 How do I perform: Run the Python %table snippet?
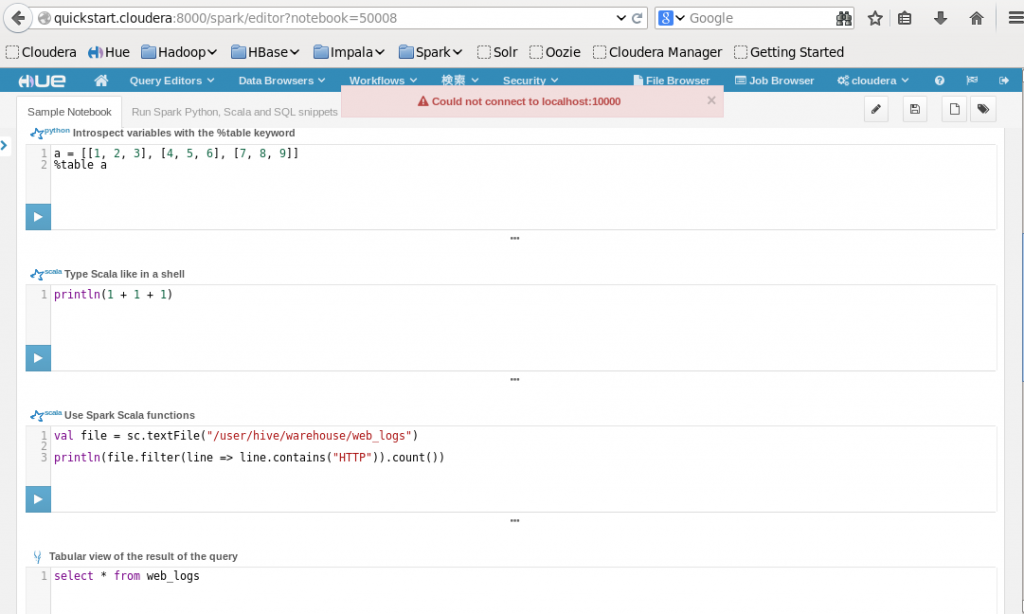38,217
